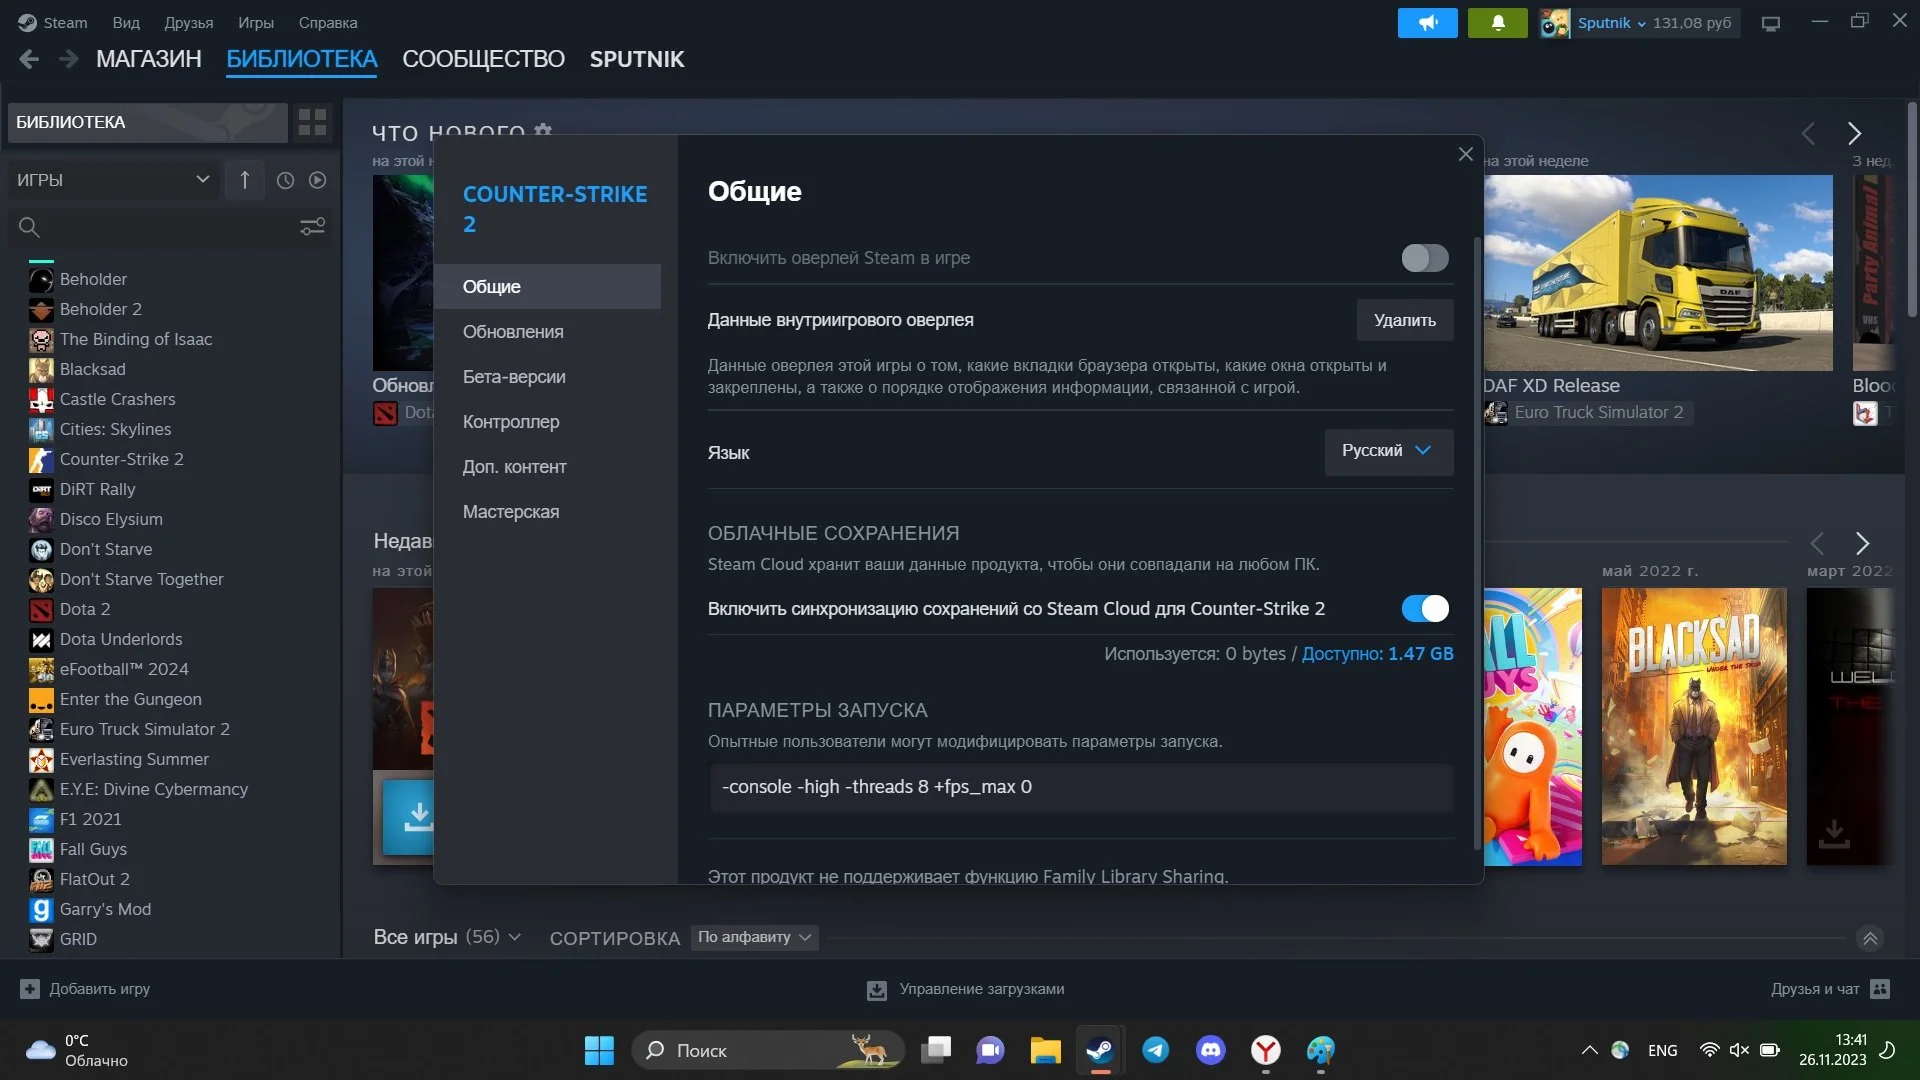Open the Доступно: 1.47 GB link
The width and height of the screenshot is (1920, 1080).
1378,654
